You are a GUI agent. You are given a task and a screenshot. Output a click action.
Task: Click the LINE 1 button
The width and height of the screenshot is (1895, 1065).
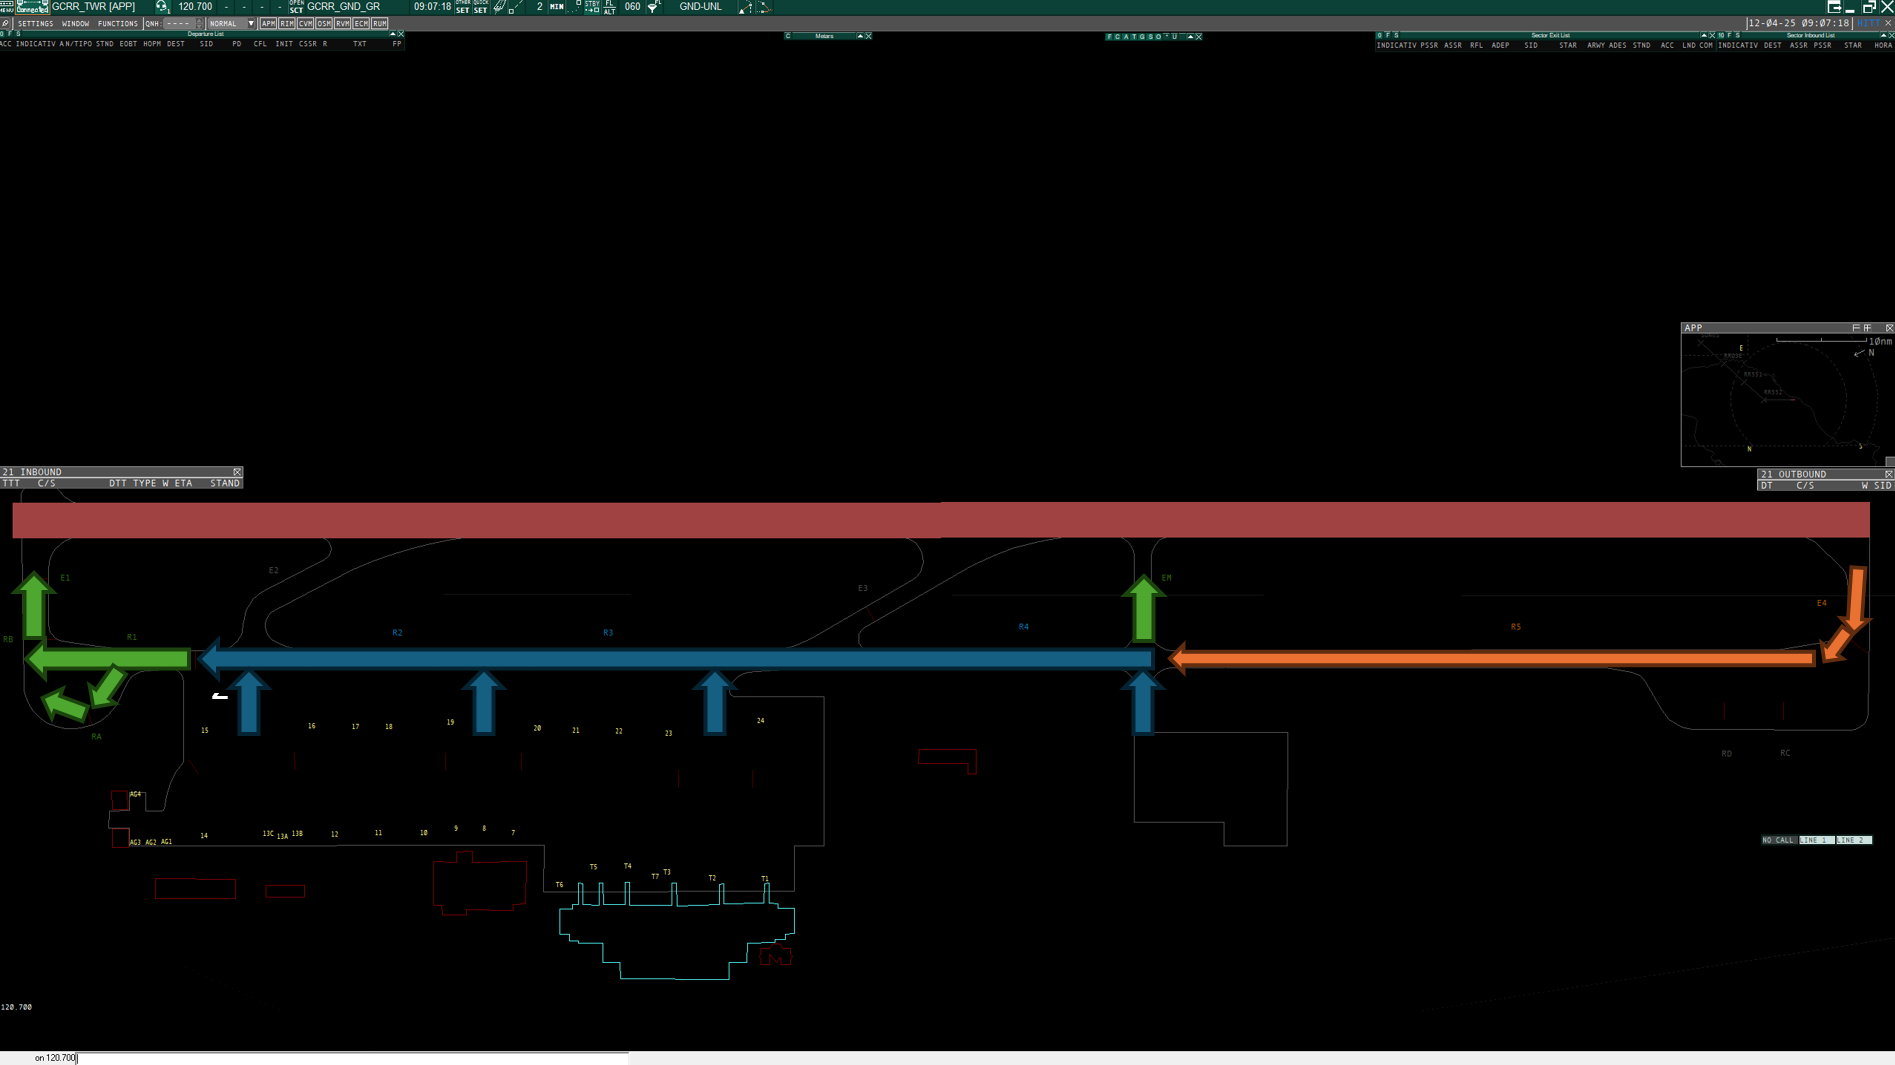(x=1816, y=840)
